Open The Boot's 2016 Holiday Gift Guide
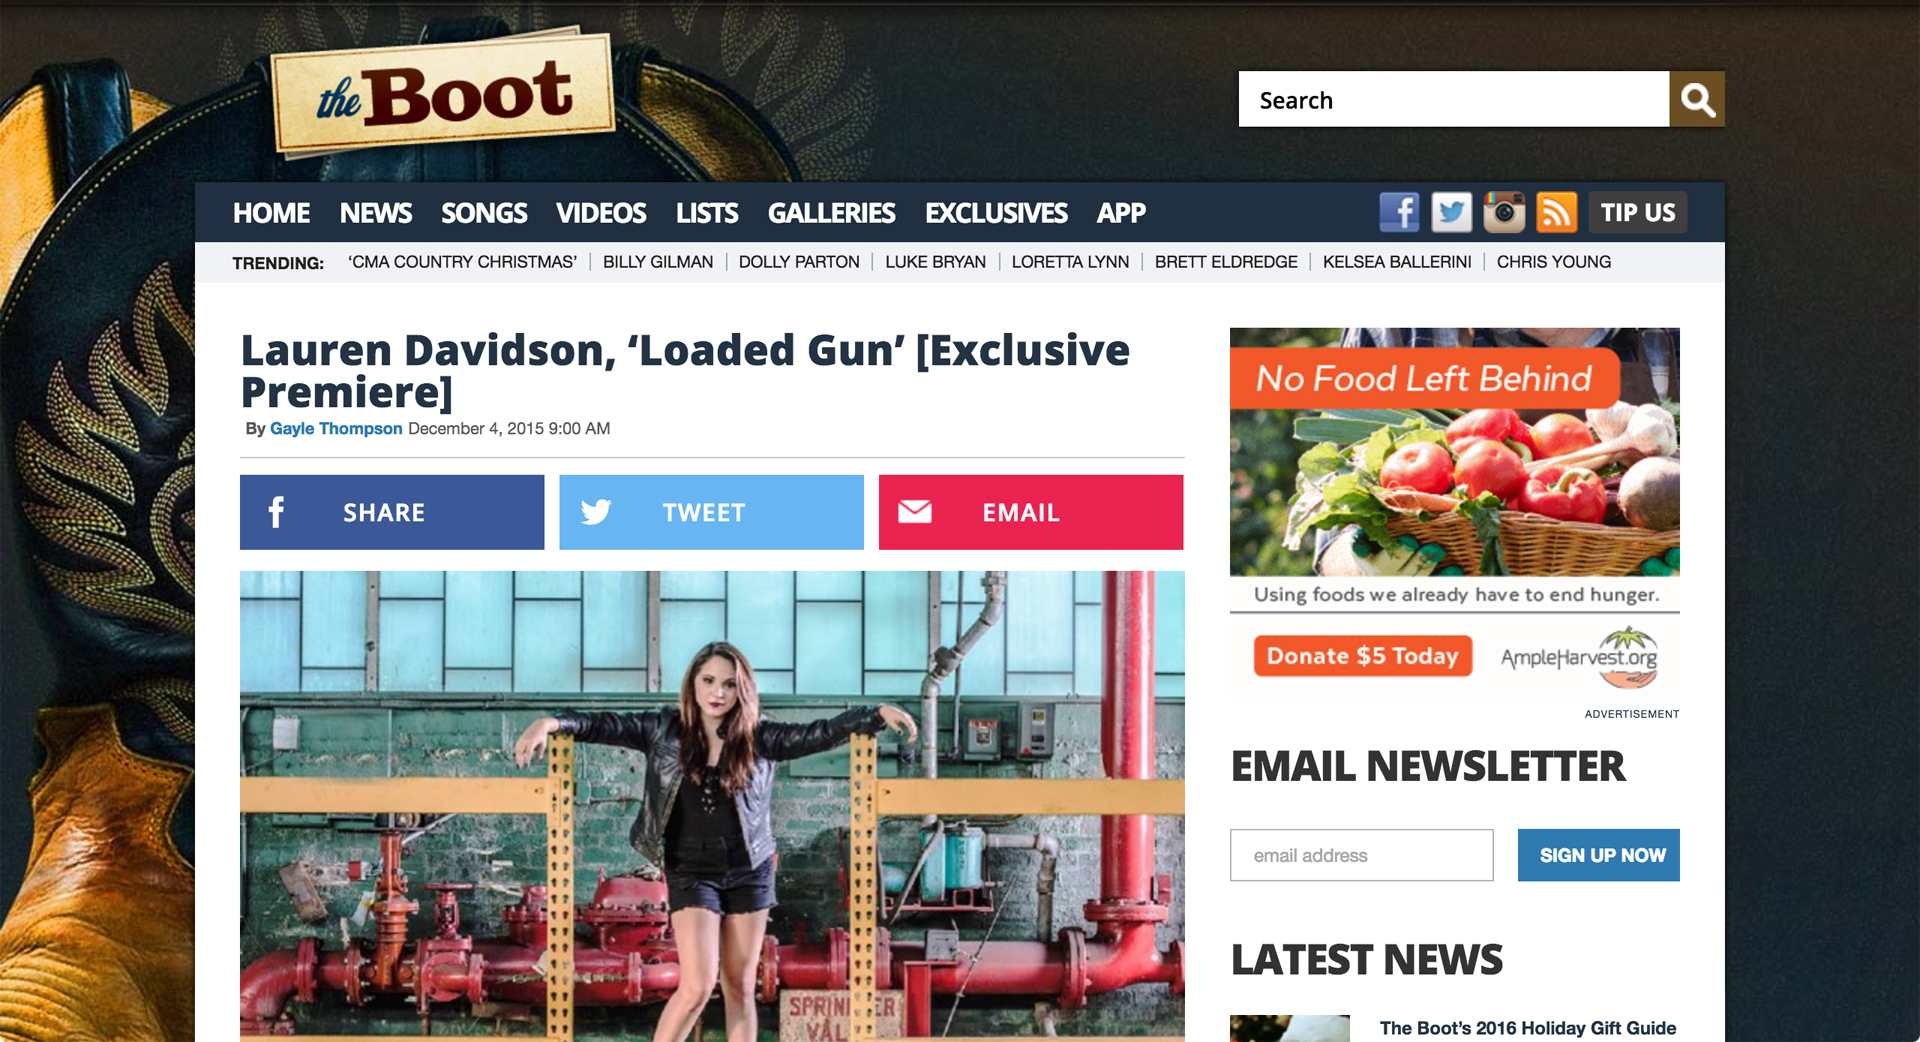Viewport: 1920px width, 1042px height. (x=1528, y=1028)
